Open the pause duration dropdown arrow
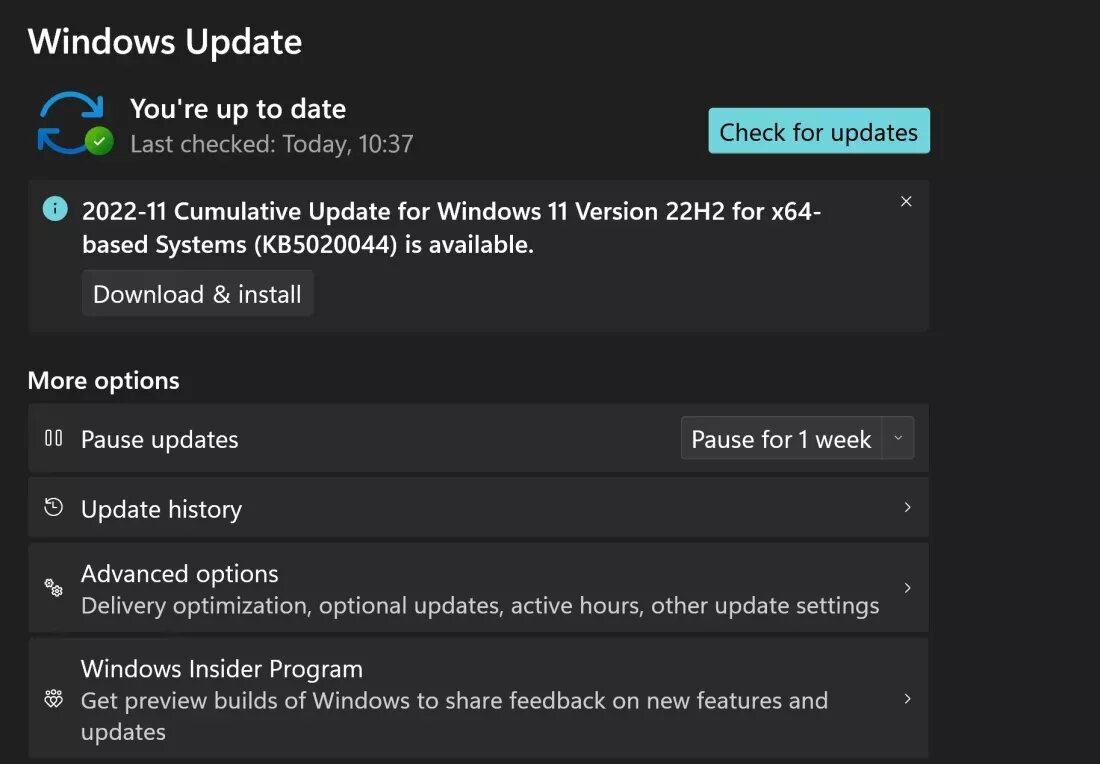Viewport: 1100px width, 764px height. click(898, 438)
